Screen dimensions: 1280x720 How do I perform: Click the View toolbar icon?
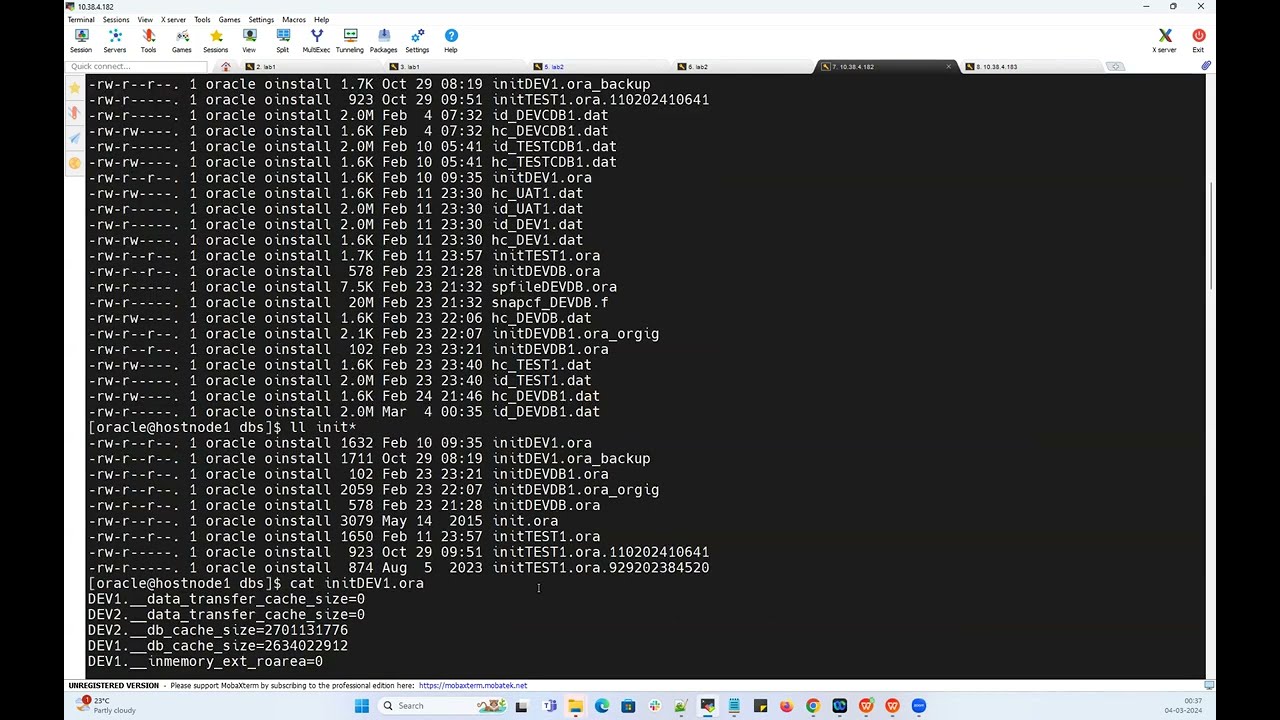point(249,40)
